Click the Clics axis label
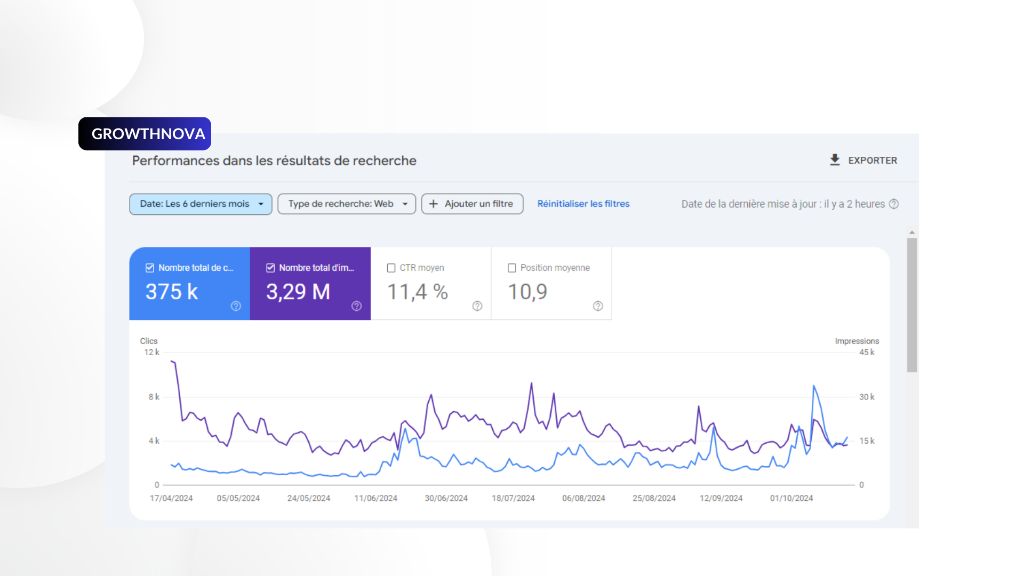 [x=149, y=341]
